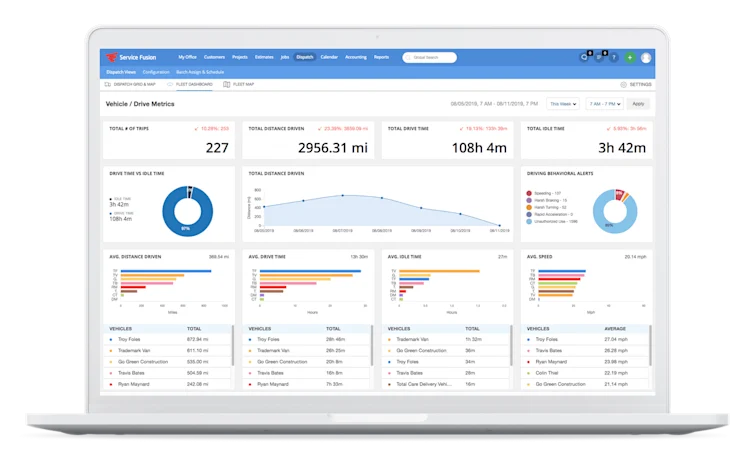750x476 pixels.
Task: Click the 3h 42m total idle time
Action: pos(622,148)
